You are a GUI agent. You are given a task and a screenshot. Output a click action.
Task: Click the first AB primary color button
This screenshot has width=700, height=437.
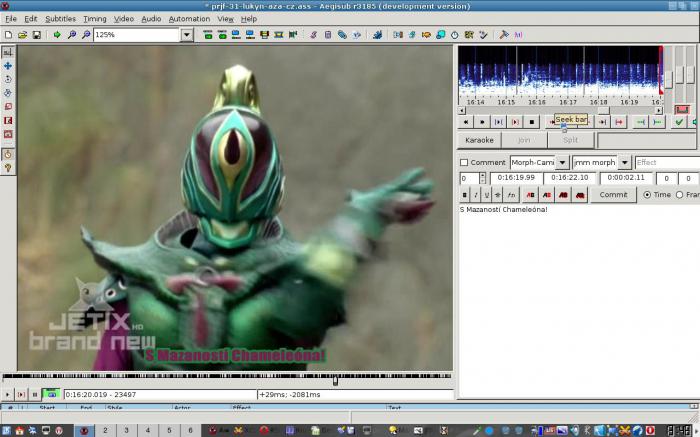point(530,195)
